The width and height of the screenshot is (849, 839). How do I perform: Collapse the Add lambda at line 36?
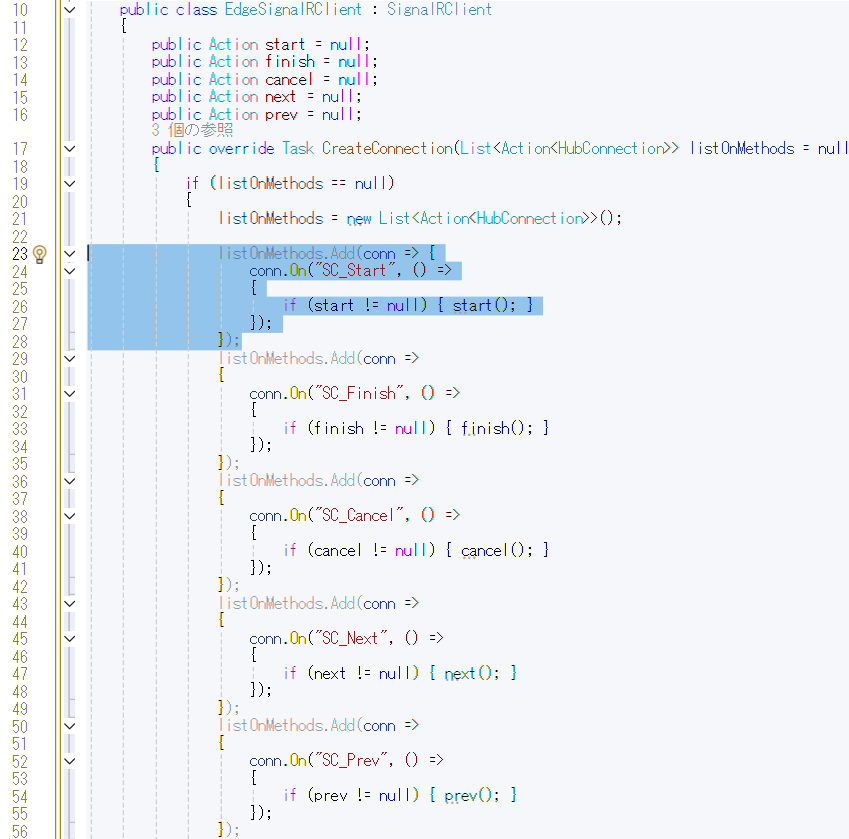point(70,481)
